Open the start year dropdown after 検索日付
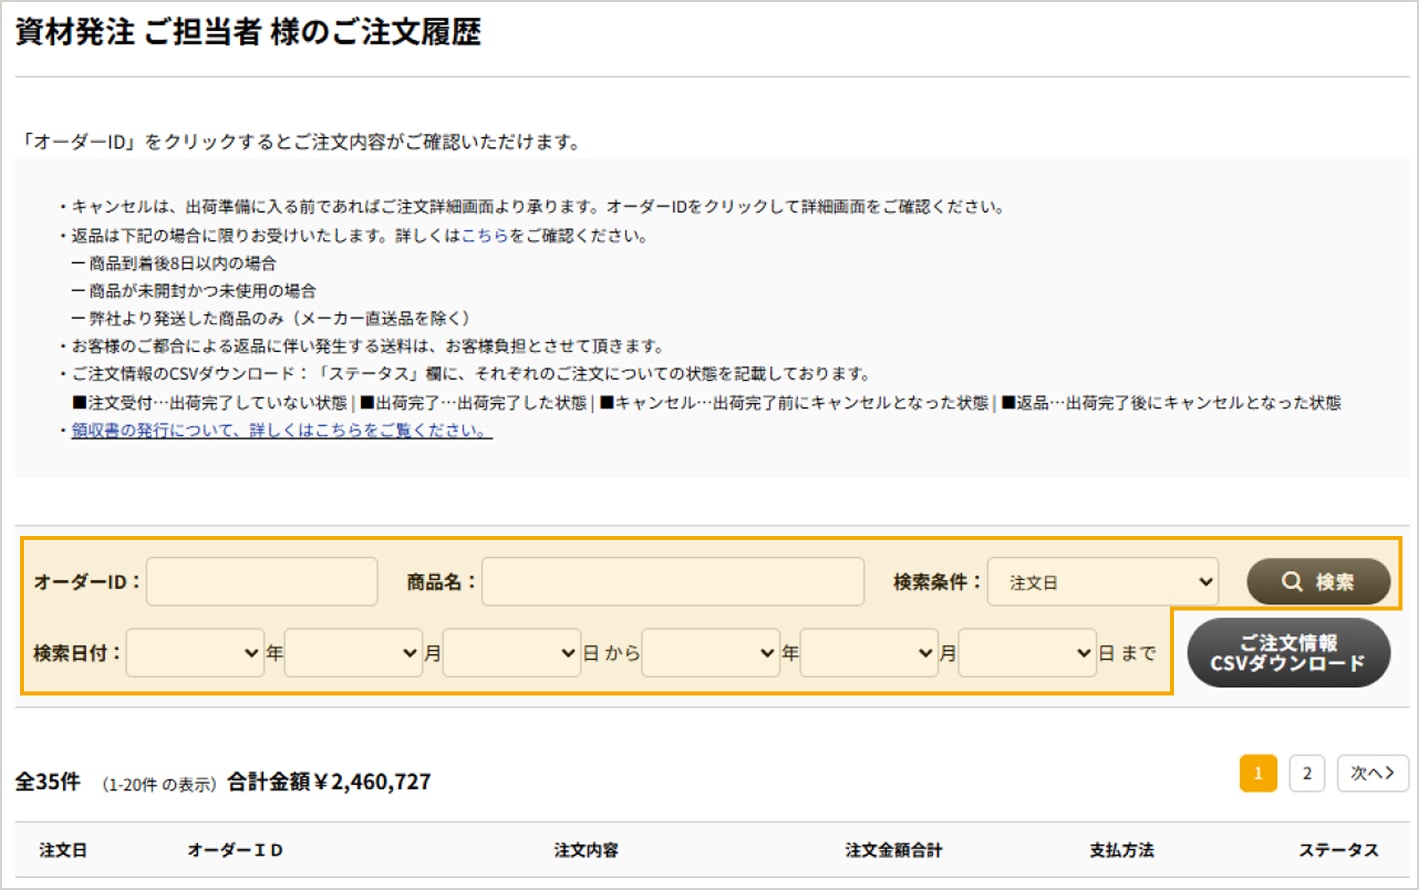The height and width of the screenshot is (890, 1419). [195, 653]
